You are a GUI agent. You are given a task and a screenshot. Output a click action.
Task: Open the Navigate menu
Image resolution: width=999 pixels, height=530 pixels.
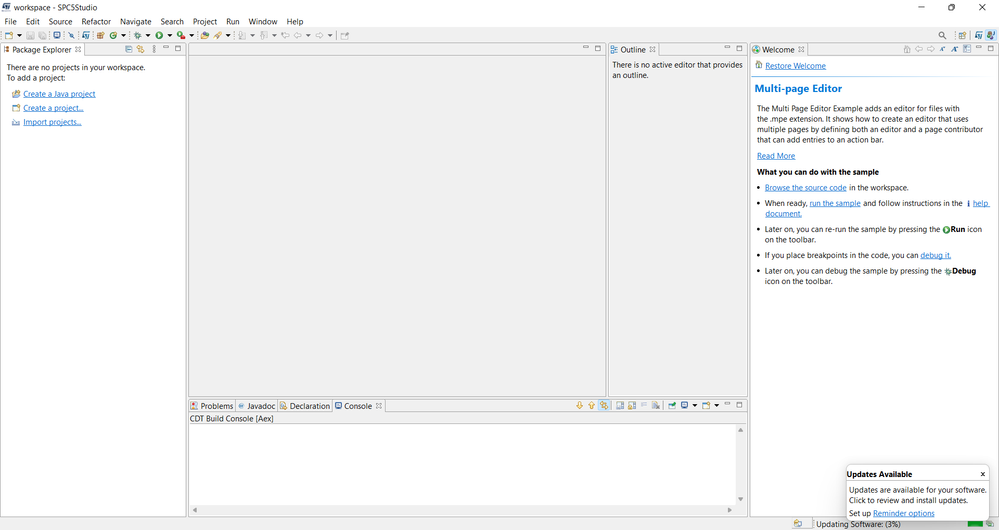tap(136, 22)
